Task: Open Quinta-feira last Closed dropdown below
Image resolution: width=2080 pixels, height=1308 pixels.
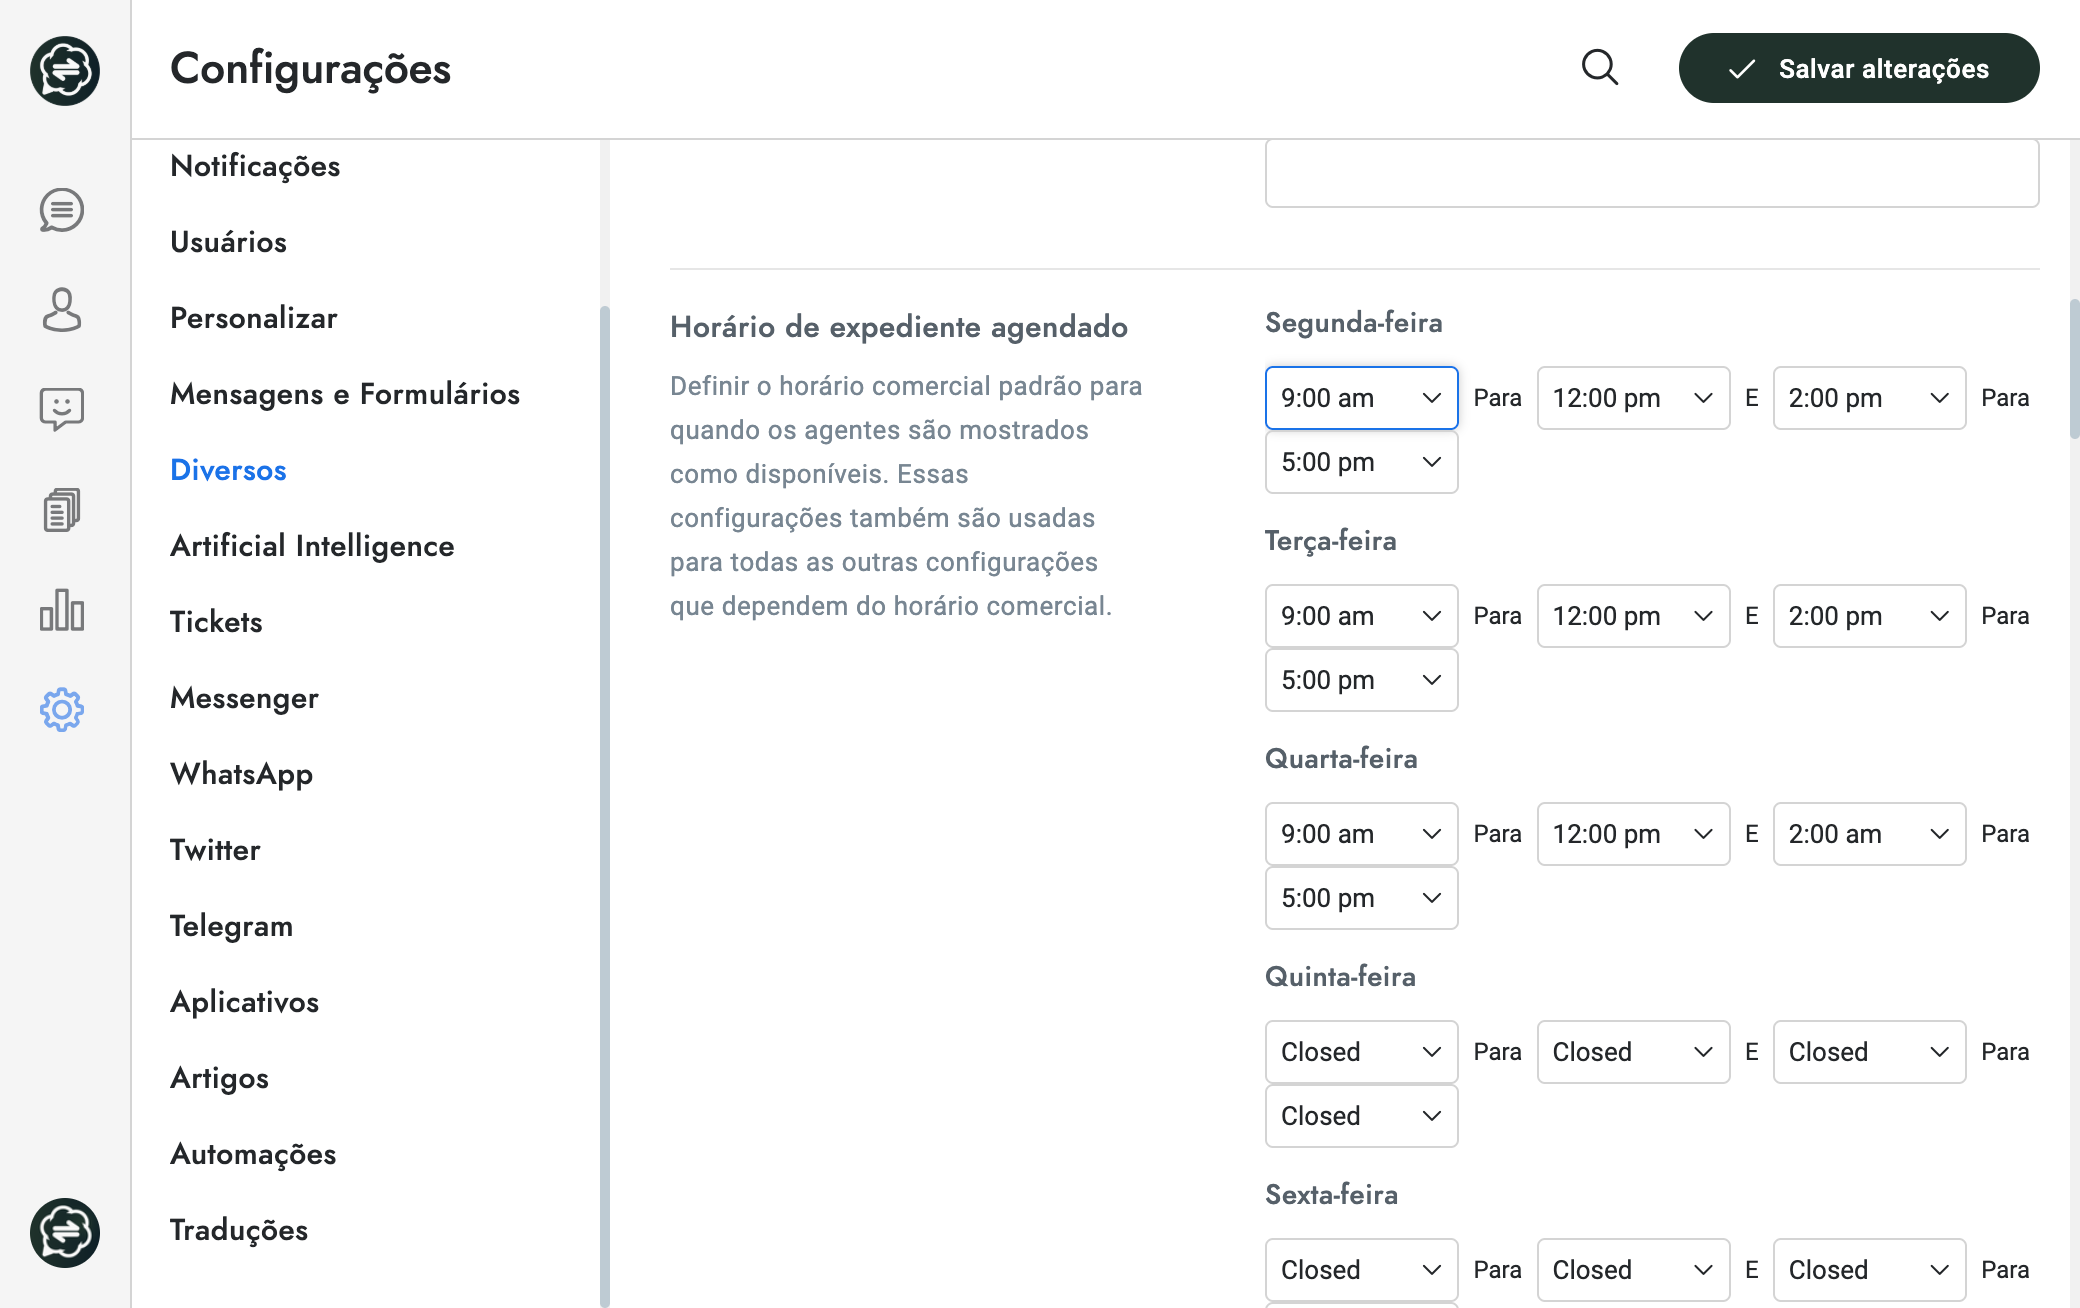Action: pyautogui.click(x=1361, y=1116)
